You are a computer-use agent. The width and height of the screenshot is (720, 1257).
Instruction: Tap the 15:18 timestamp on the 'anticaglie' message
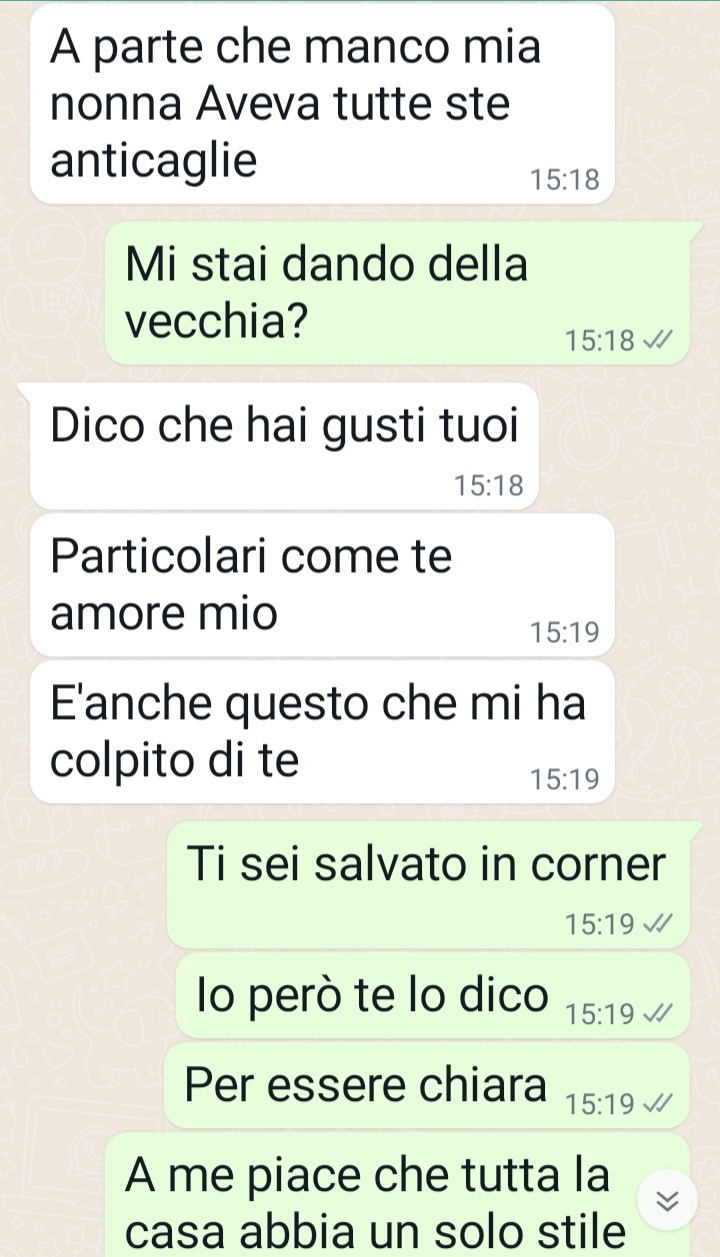pyautogui.click(x=565, y=181)
